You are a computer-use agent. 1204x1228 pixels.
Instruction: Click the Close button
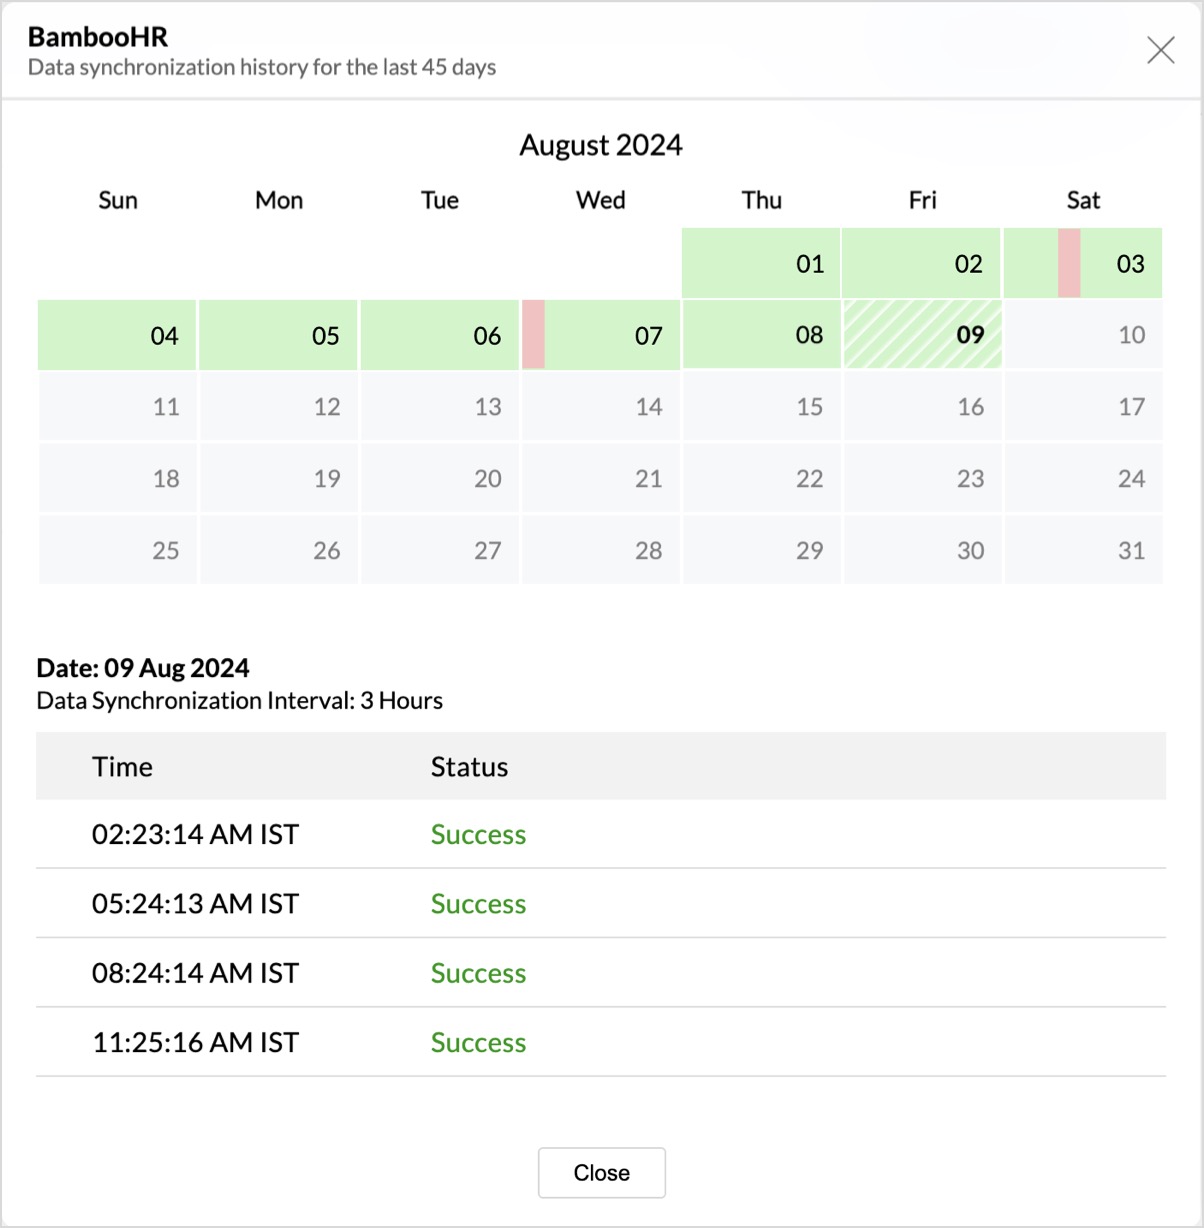[601, 1172]
